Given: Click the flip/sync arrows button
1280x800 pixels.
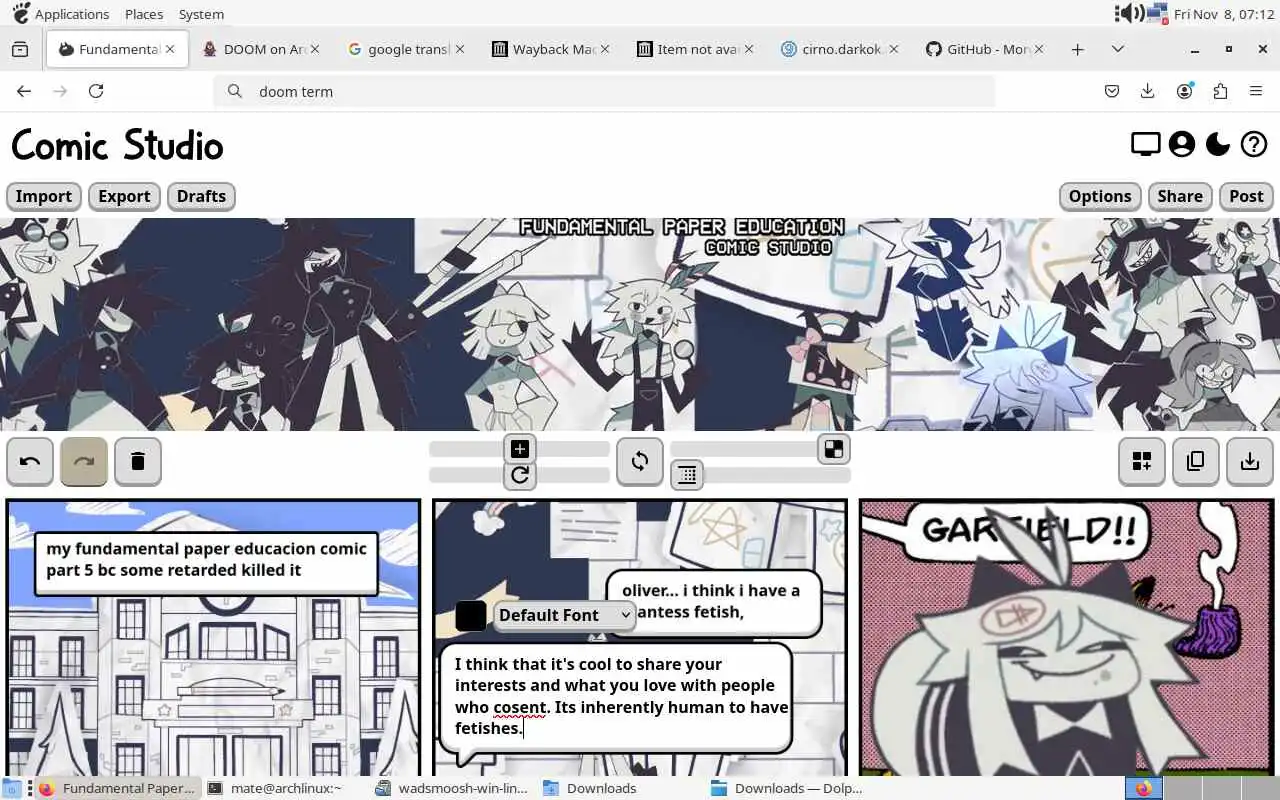Looking at the screenshot, I should click(640, 461).
